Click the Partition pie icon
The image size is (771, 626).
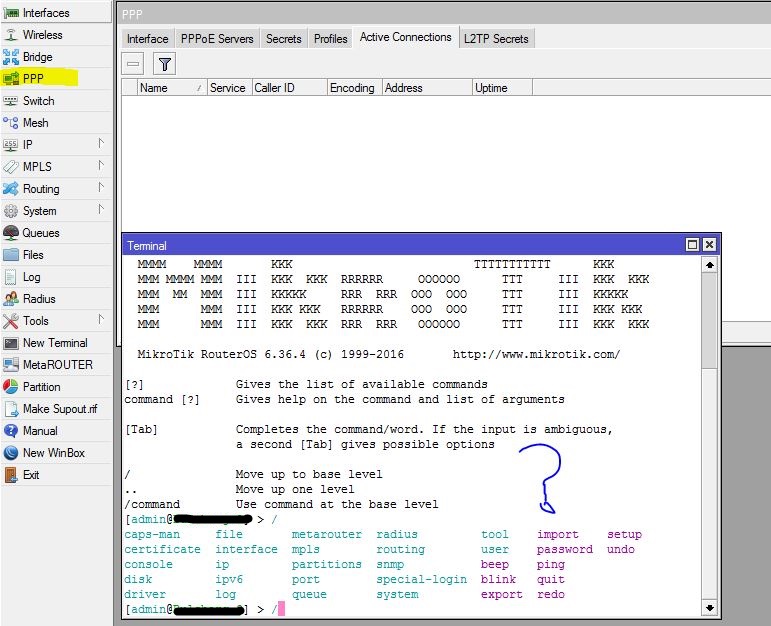point(11,387)
